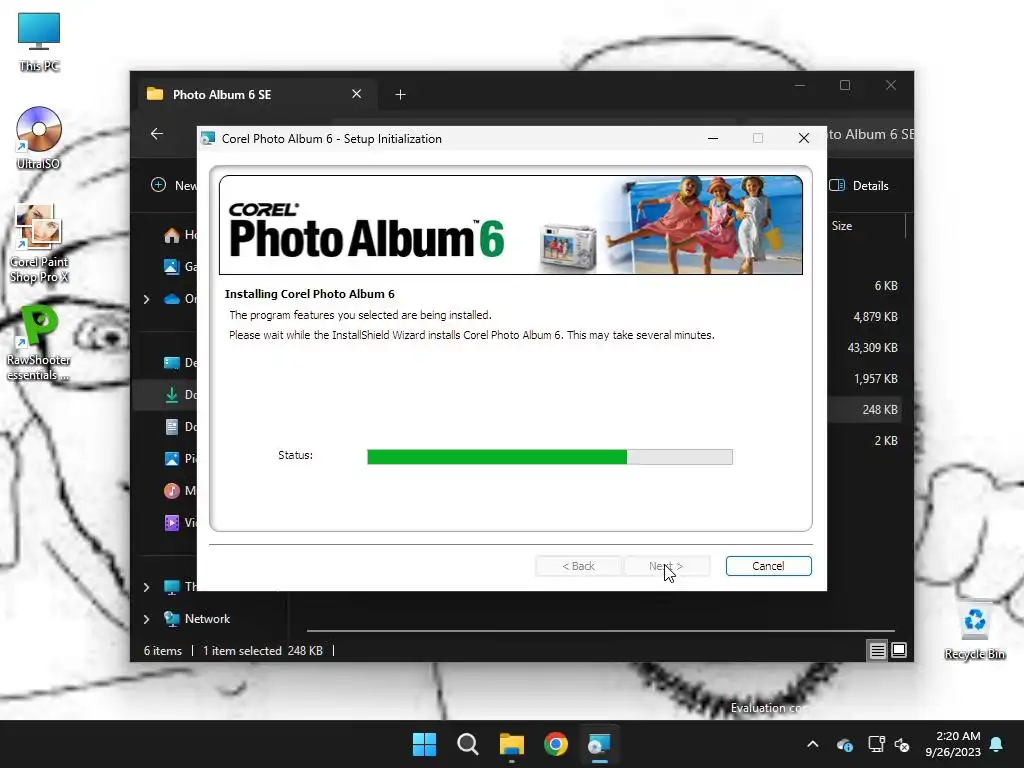Open taskbar Search
This screenshot has height=768, width=1024.
click(x=468, y=744)
